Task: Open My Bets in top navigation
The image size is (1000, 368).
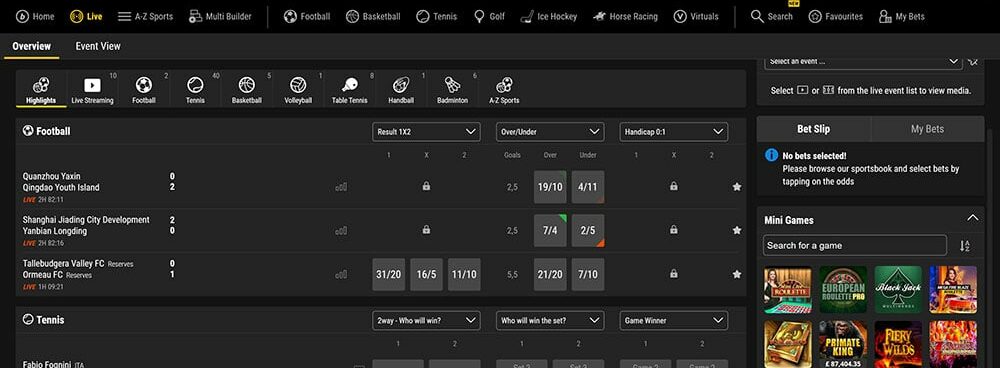Action: [x=902, y=17]
